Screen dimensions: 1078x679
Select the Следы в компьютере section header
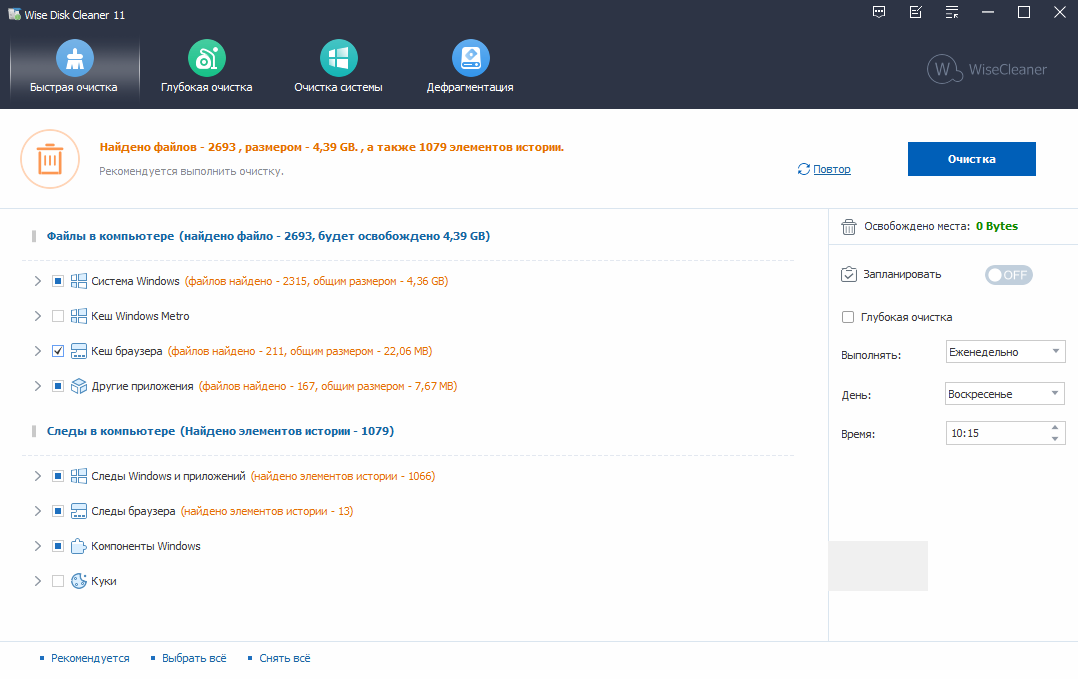coord(220,432)
